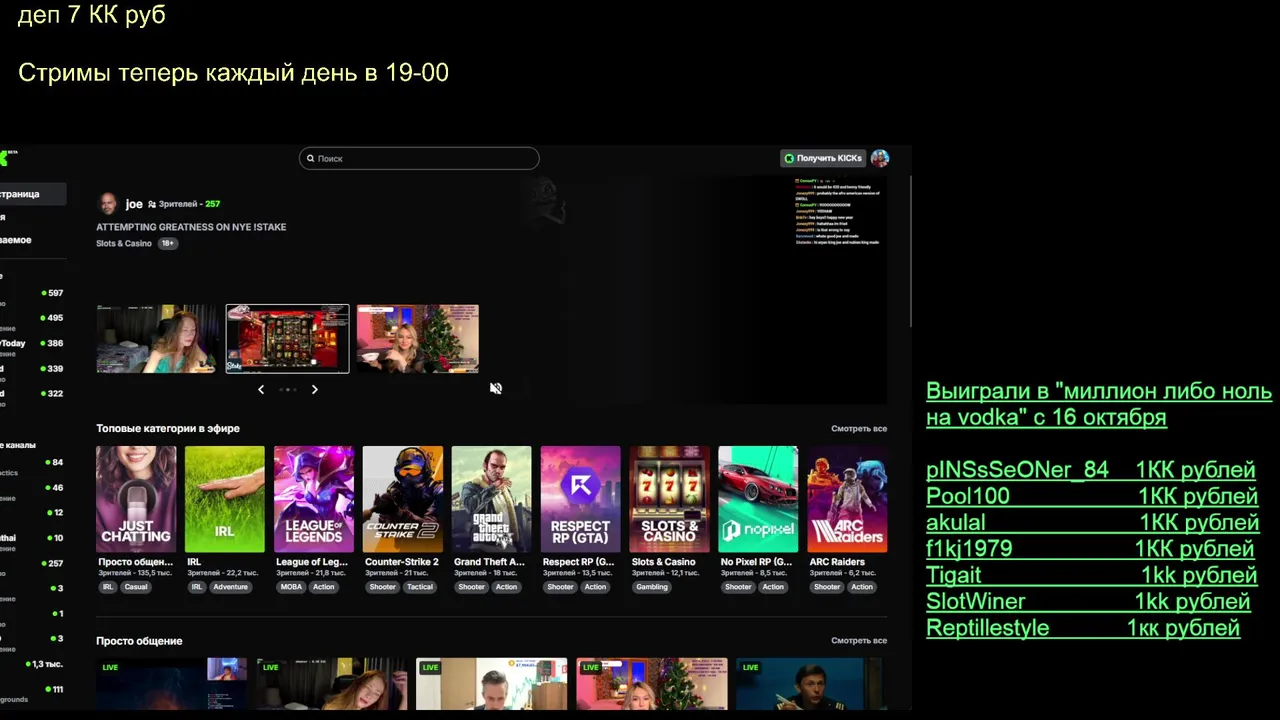The image size is (1280, 720).
Task: Click the carousel pagination dots
Action: 288,389
